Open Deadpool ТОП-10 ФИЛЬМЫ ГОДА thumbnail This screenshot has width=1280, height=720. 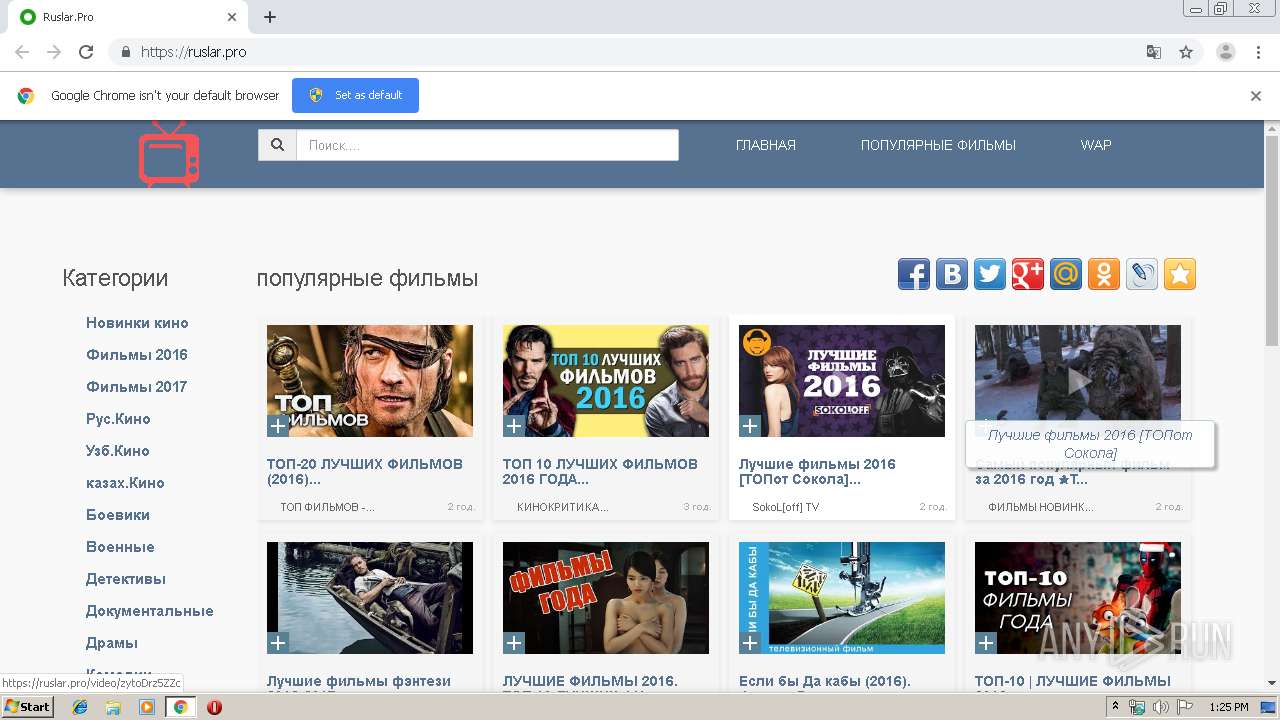point(1078,598)
